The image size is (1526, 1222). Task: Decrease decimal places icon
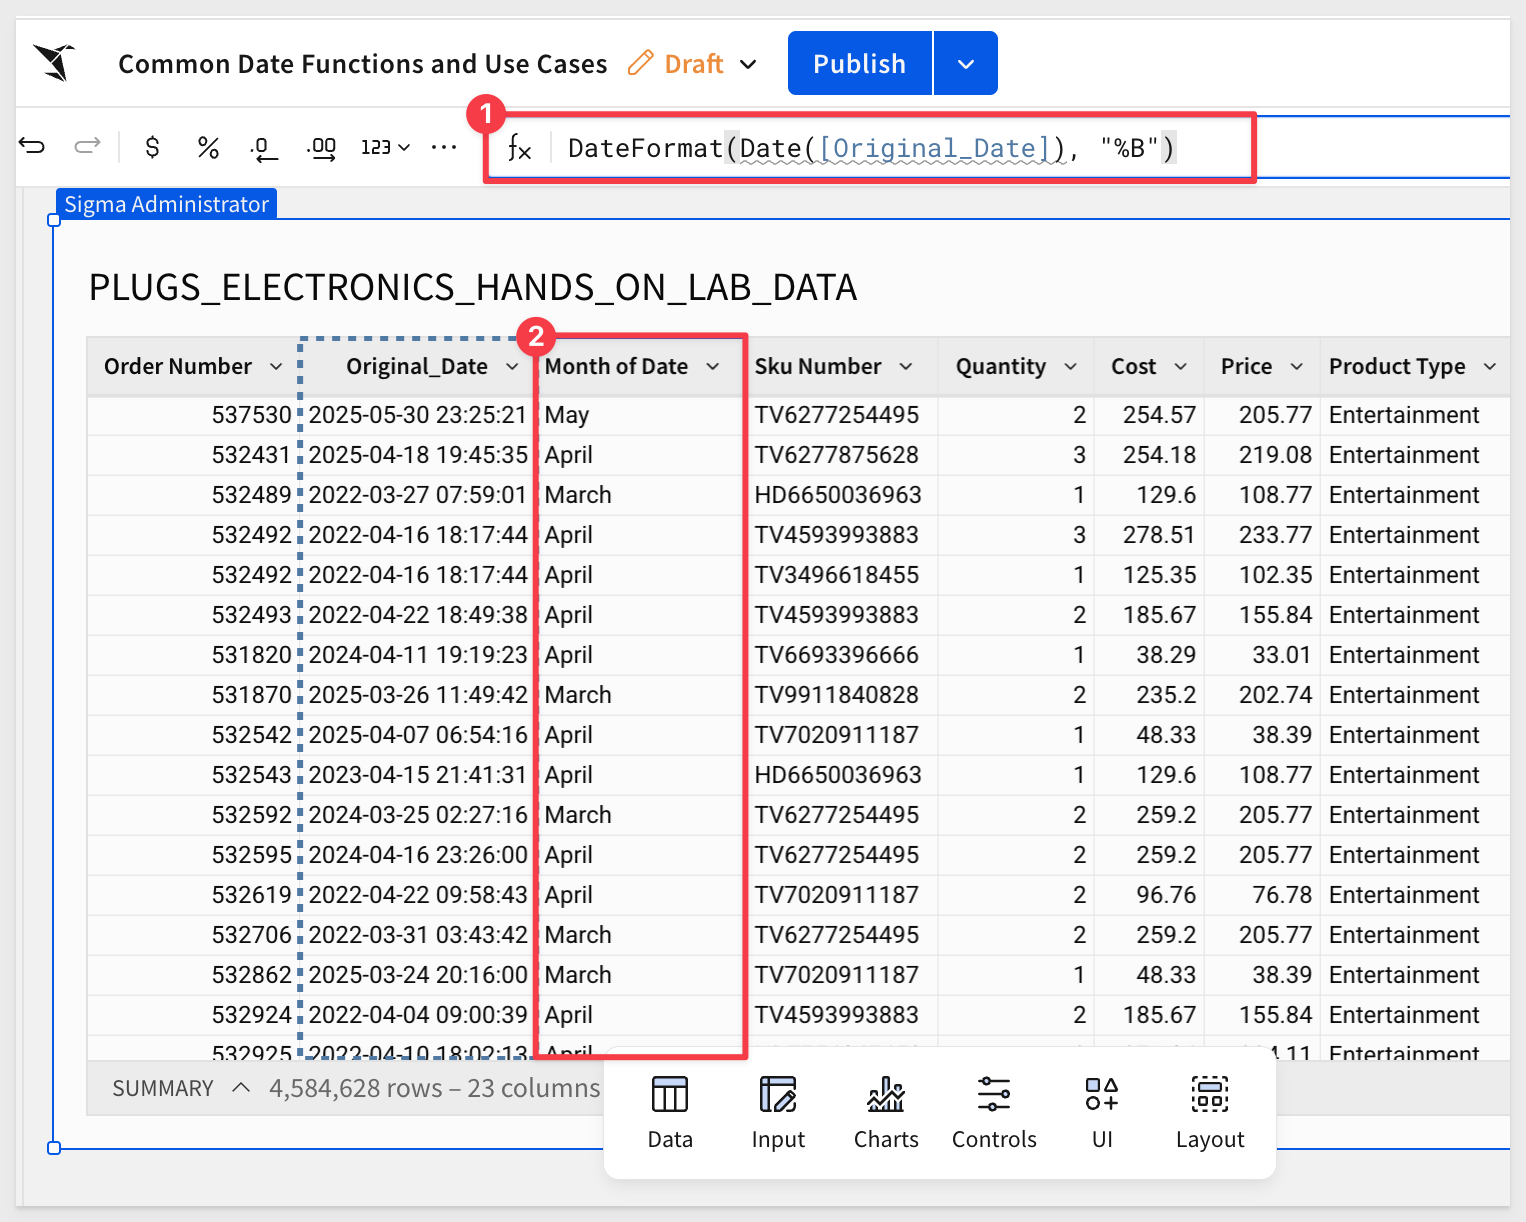(x=263, y=149)
